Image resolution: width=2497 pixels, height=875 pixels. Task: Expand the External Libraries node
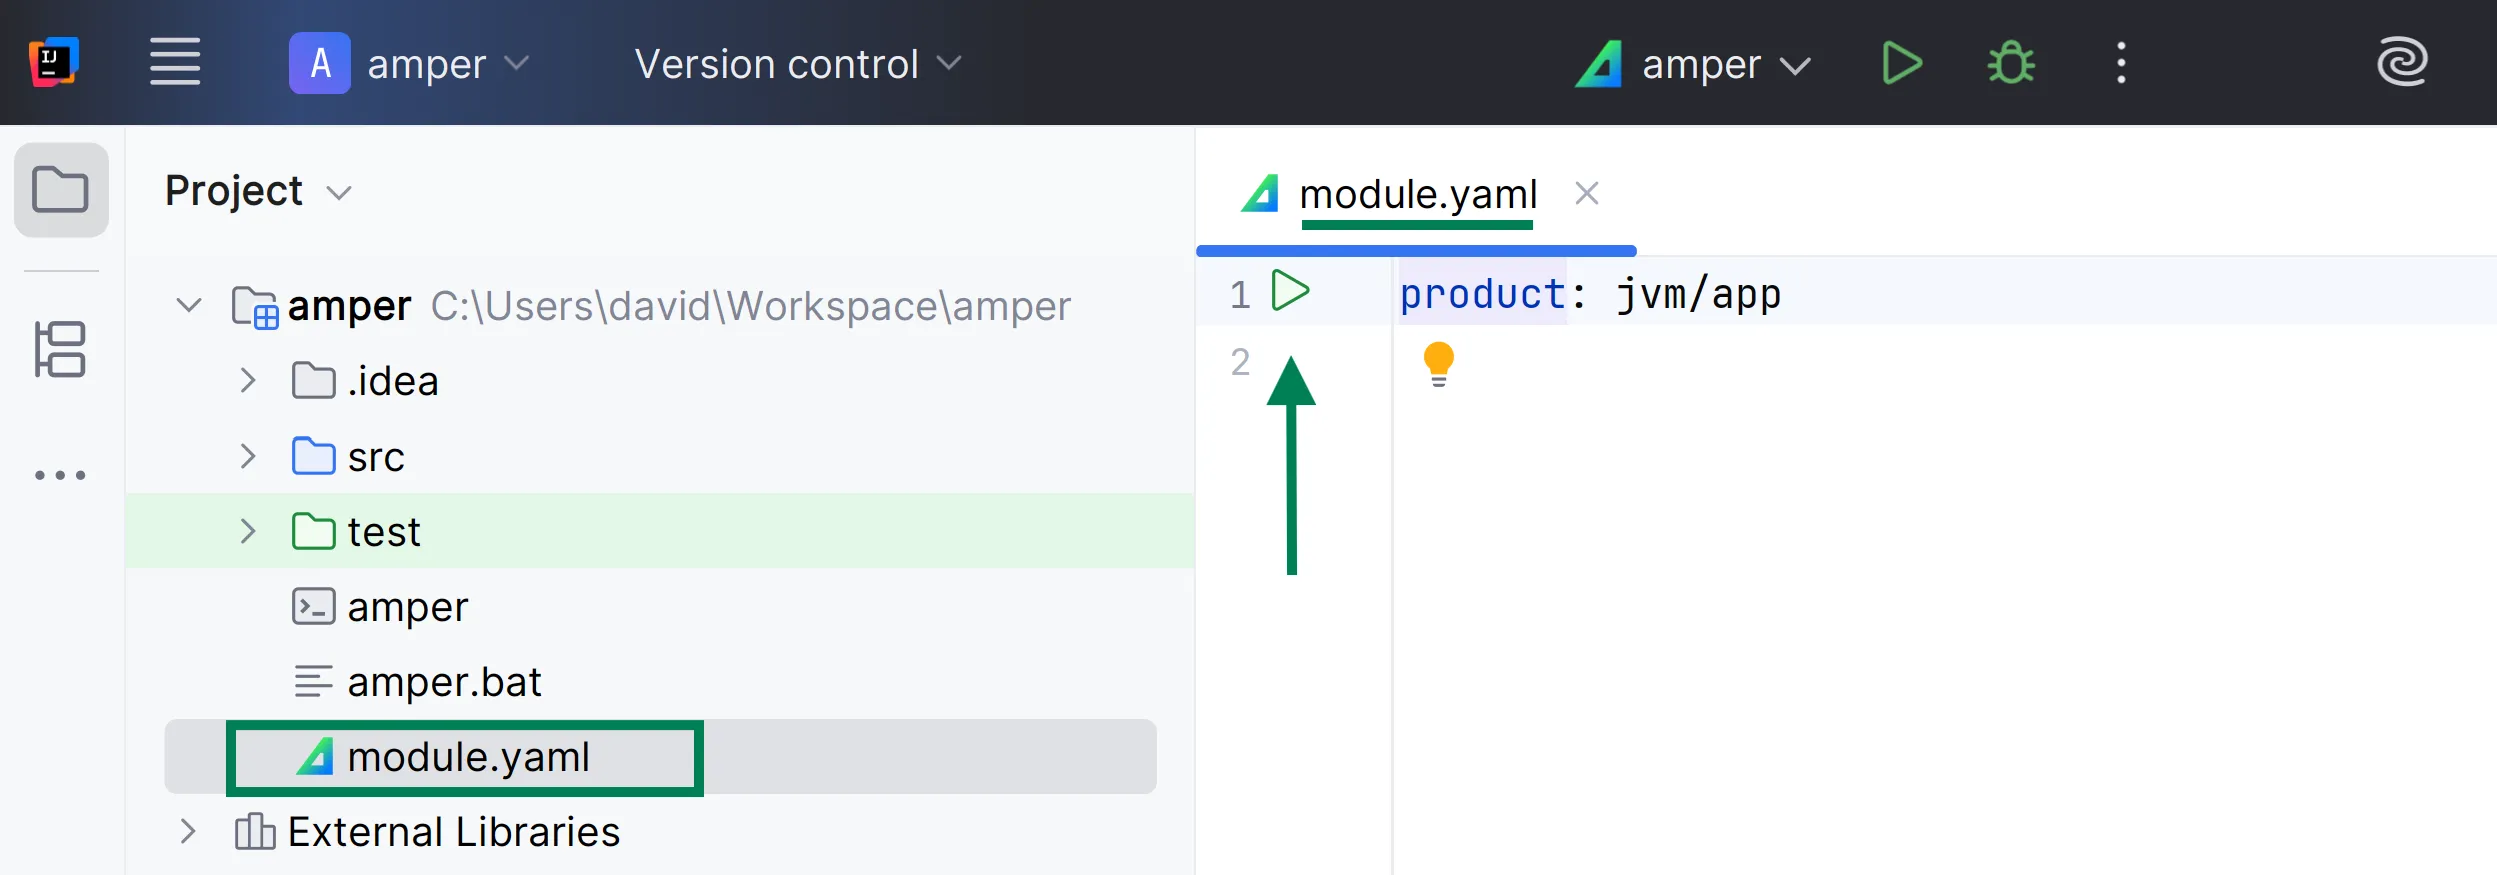(x=187, y=832)
